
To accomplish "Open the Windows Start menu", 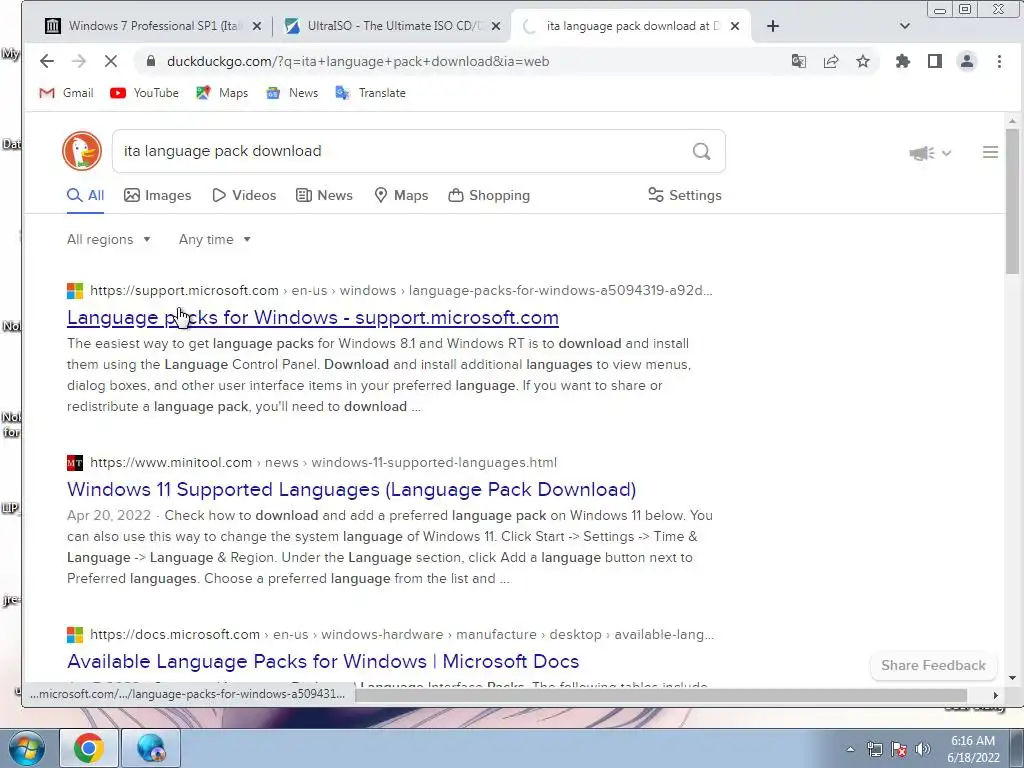I will pyautogui.click(x=26, y=748).
